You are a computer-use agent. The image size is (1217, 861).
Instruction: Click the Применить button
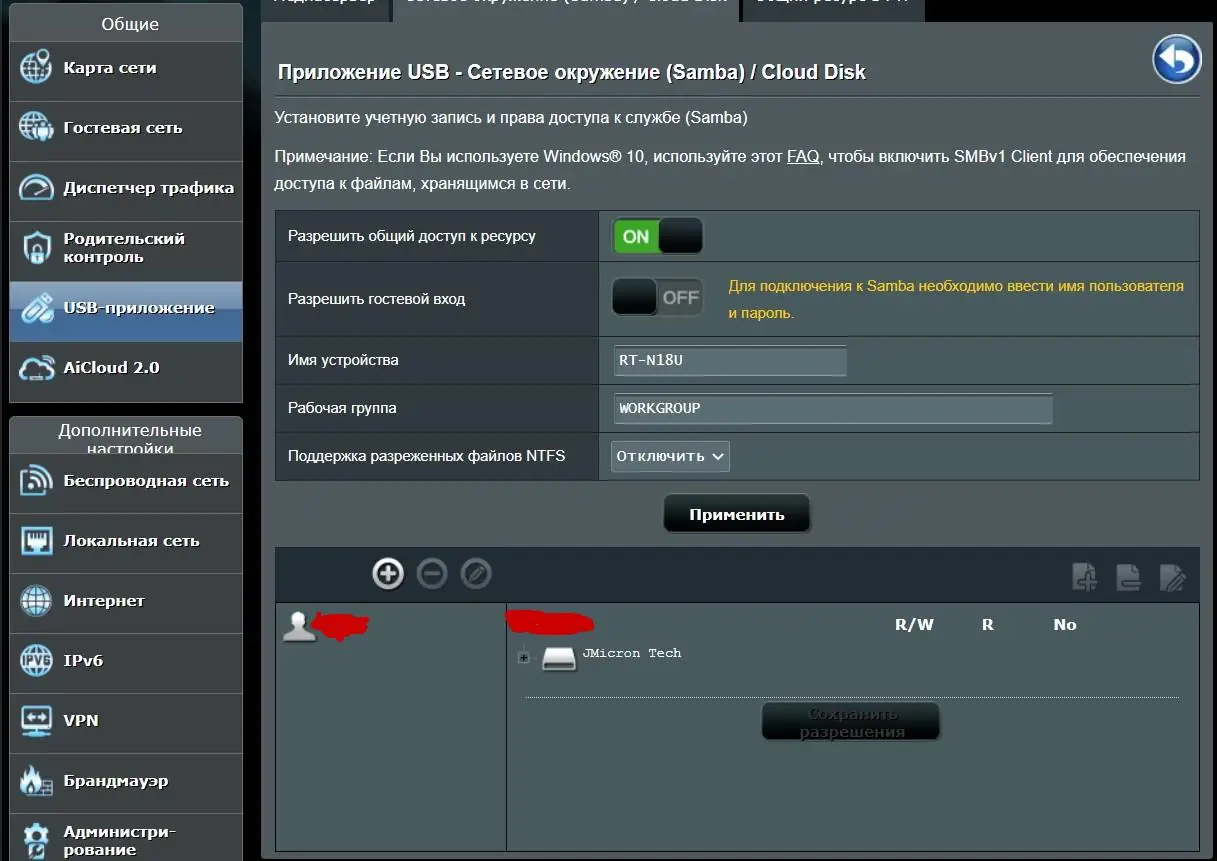[x=737, y=515]
